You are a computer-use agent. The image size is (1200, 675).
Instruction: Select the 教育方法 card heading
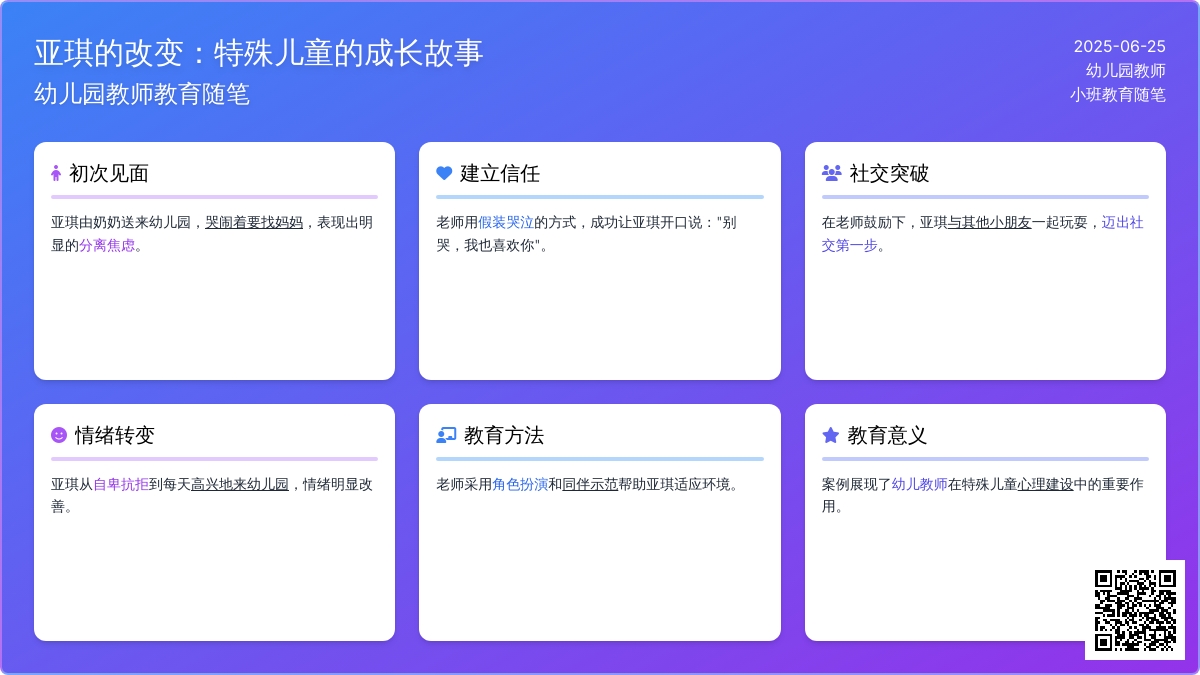[x=504, y=435]
